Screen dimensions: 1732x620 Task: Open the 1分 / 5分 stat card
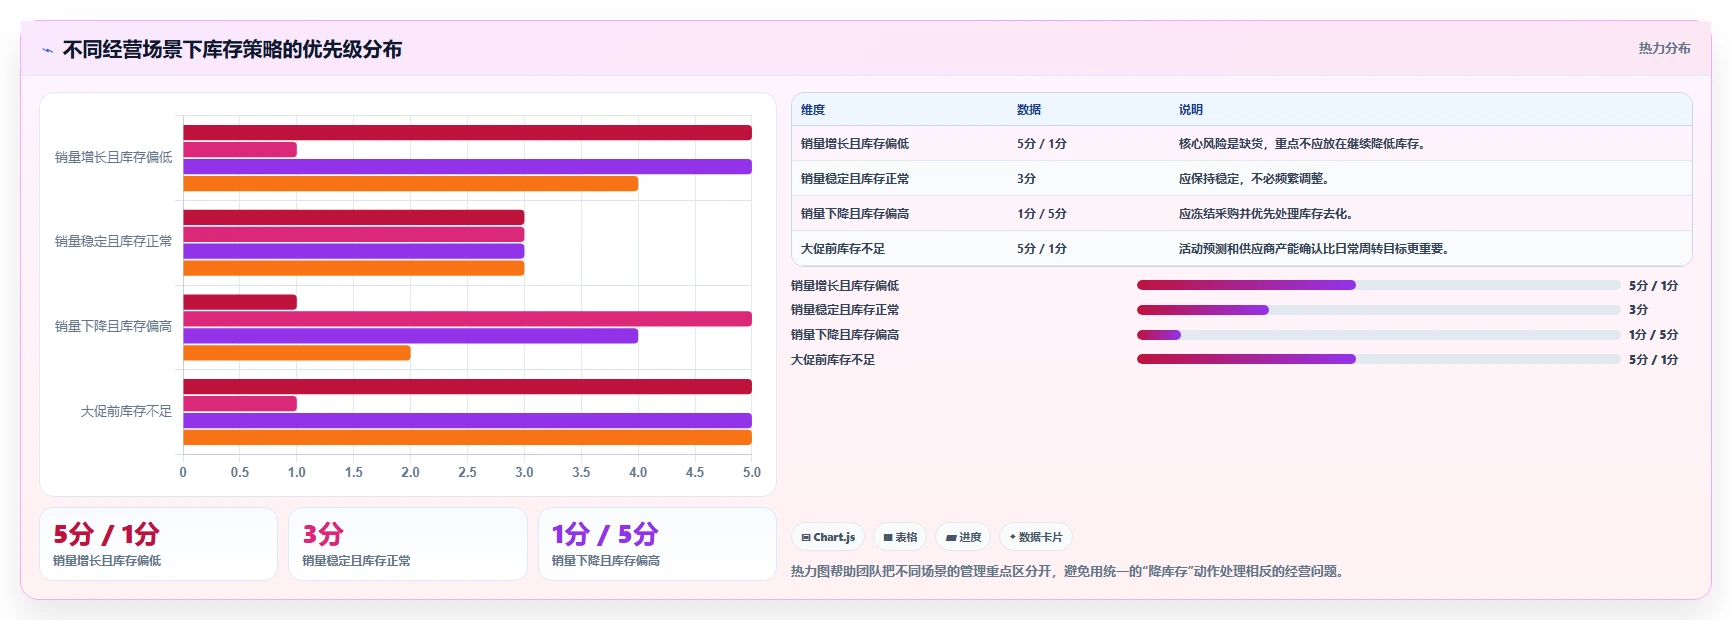pos(657,544)
